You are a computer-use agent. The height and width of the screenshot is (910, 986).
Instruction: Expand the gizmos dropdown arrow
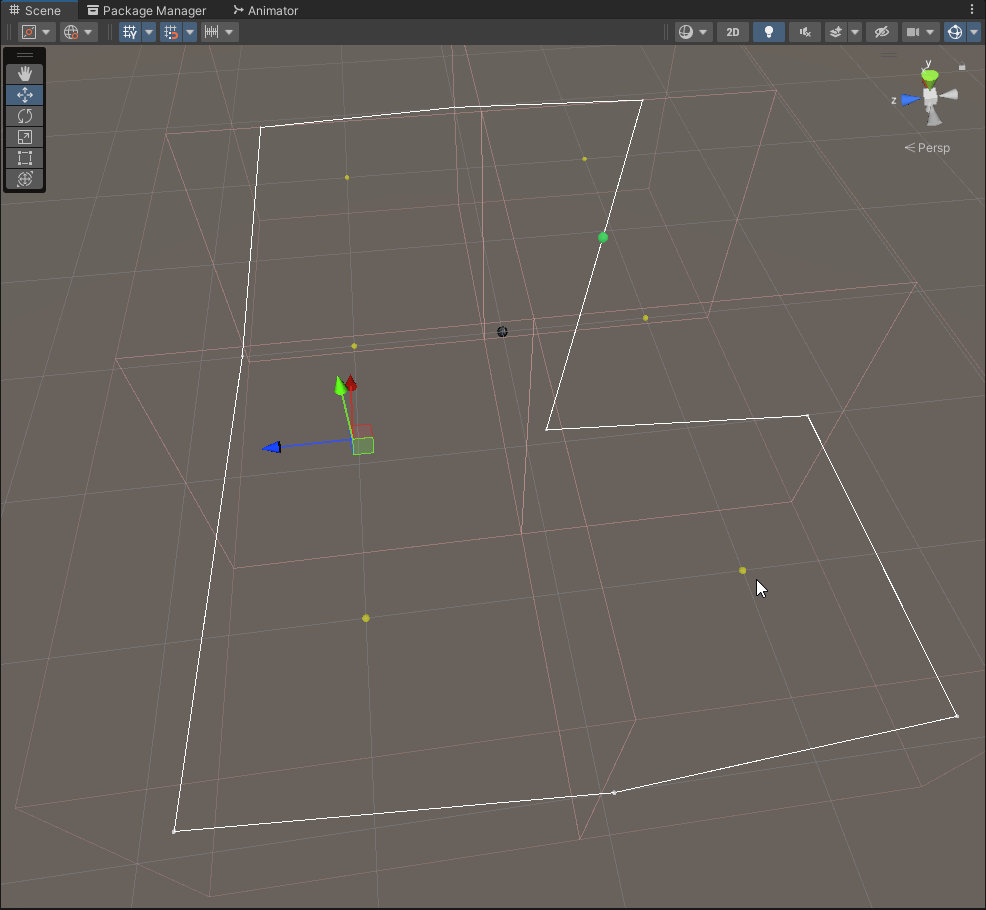(x=974, y=32)
